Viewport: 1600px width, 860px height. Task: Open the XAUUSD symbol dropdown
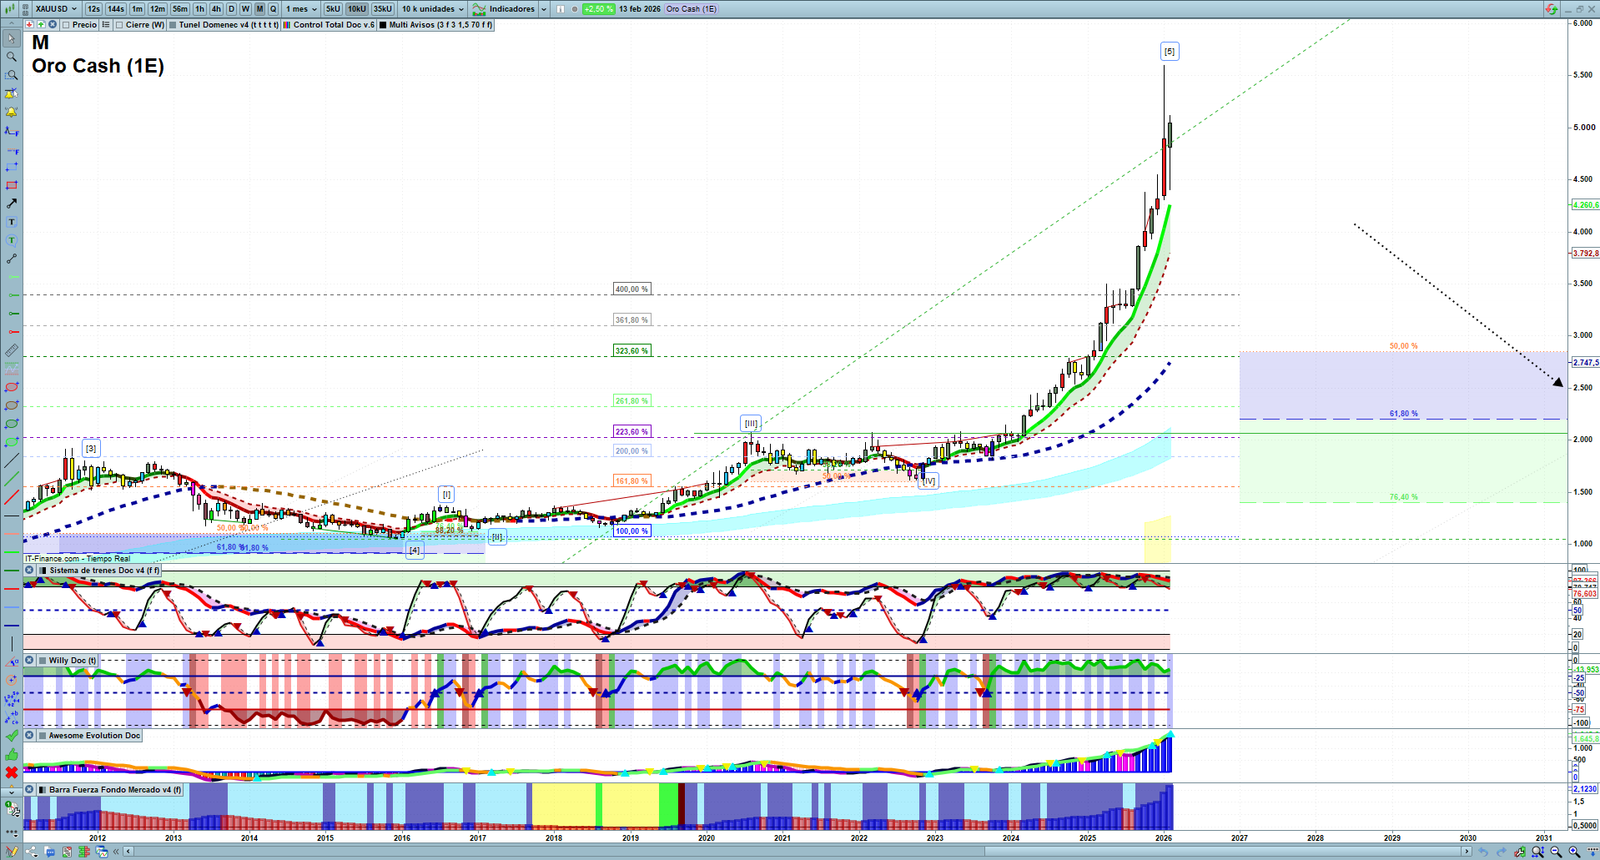(x=55, y=9)
